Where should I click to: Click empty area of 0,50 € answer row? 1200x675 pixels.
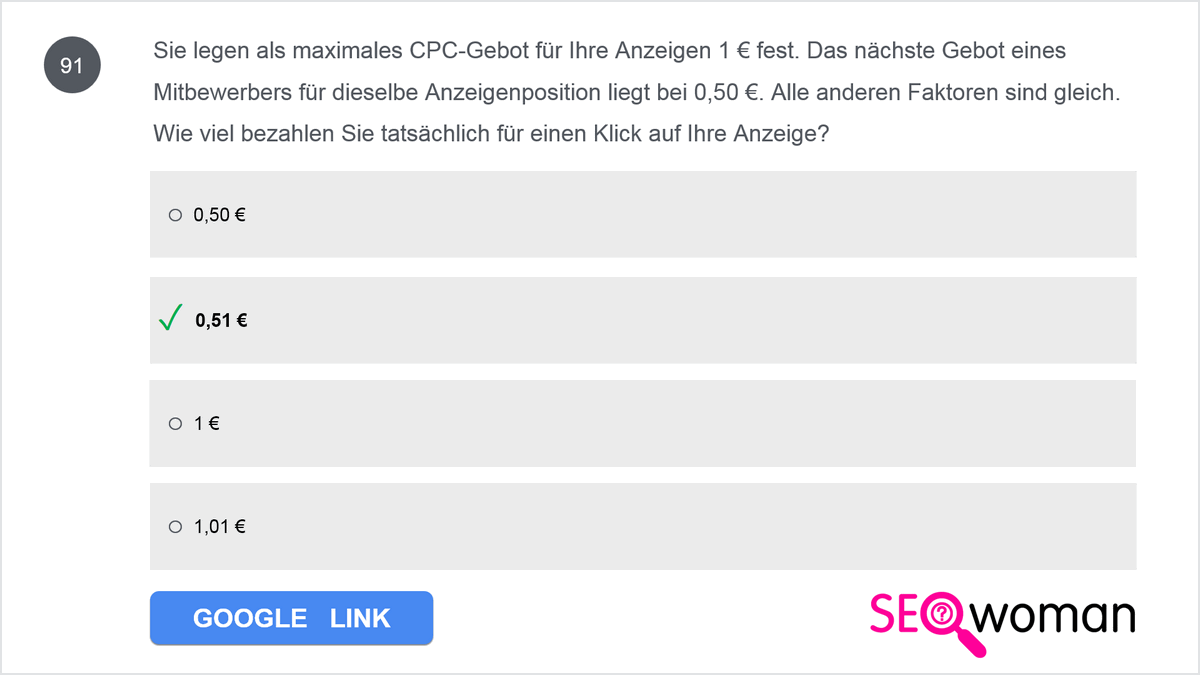pyautogui.click(x=690, y=214)
